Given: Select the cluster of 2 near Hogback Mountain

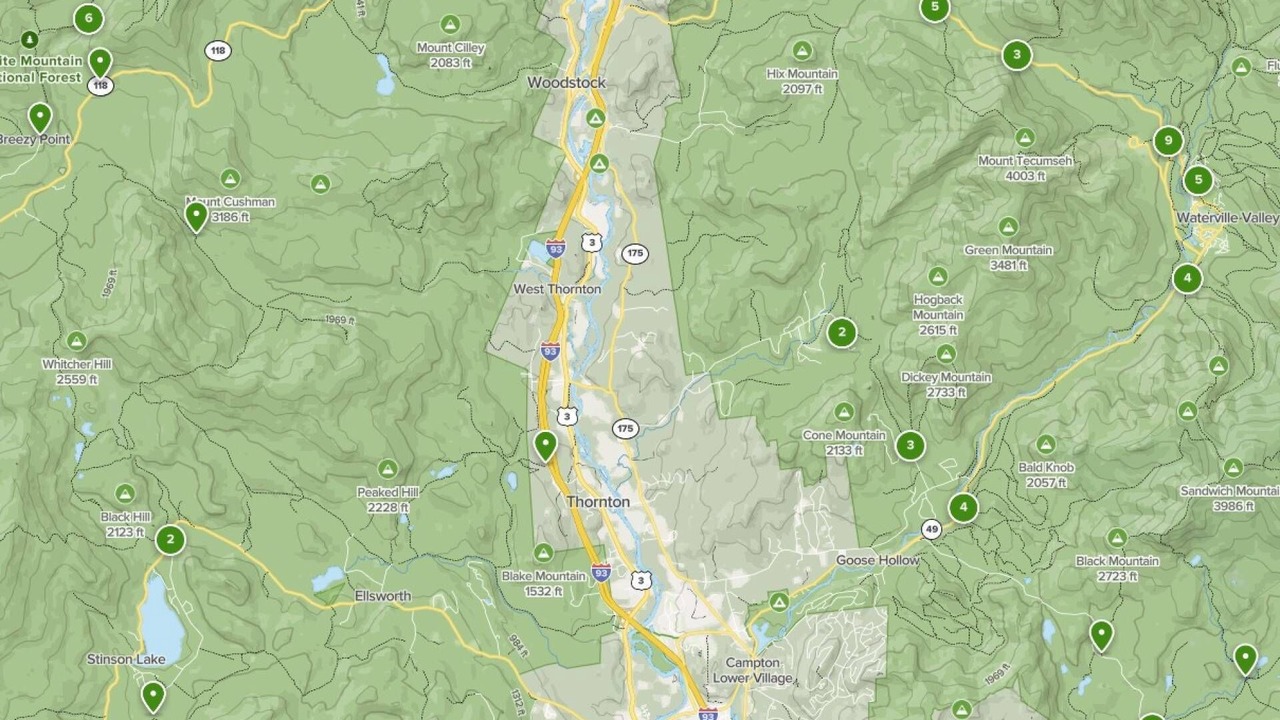Looking at the screenshot, I should [842, 332].
